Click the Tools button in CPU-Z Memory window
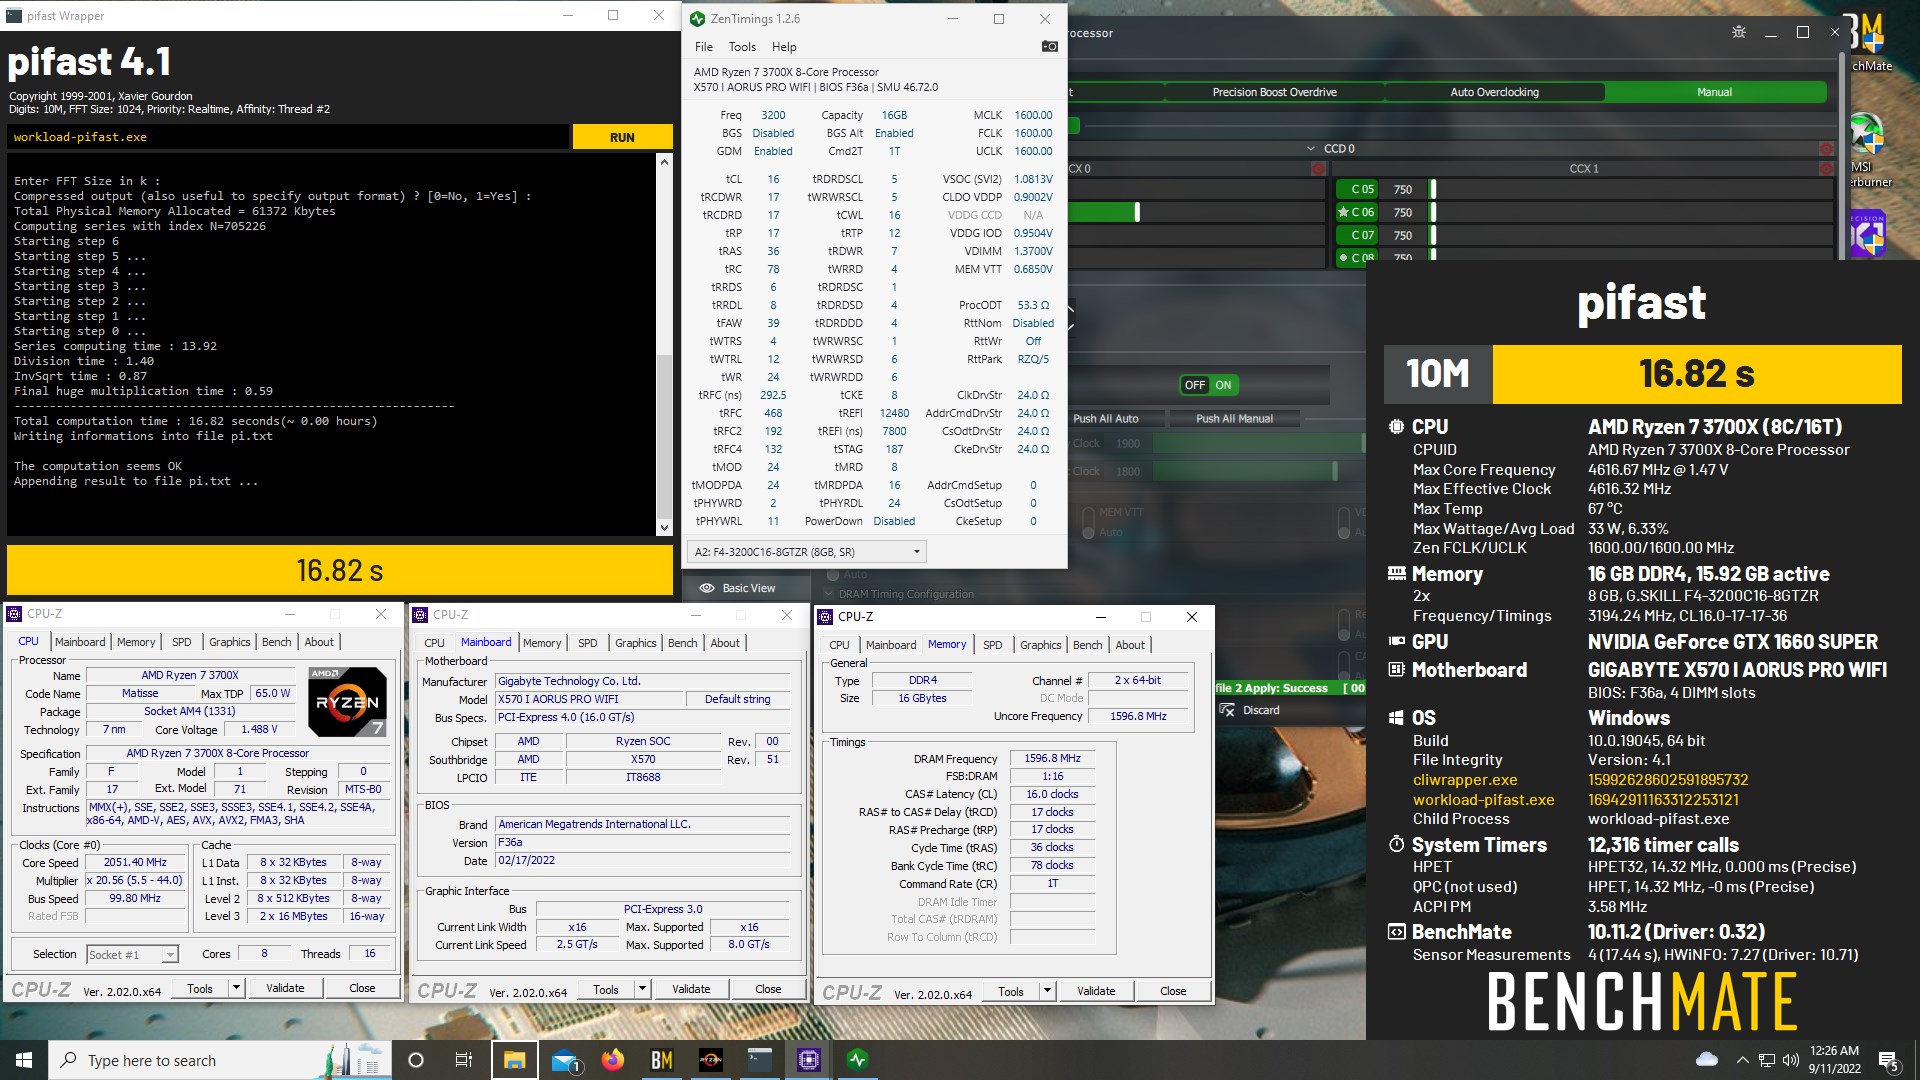The image size is (1920, 1080). (x=1011, y=992)
